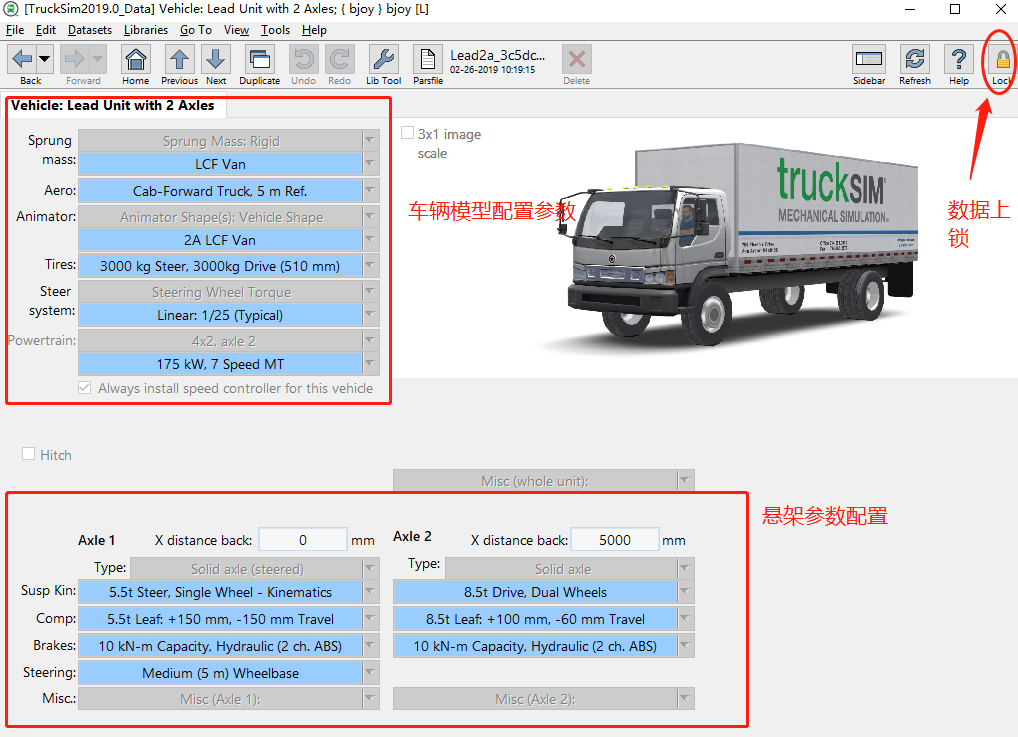Viewport: 1018px width, 737px height.
Task: Enable the Hitch option
Action: coord(29,455)
